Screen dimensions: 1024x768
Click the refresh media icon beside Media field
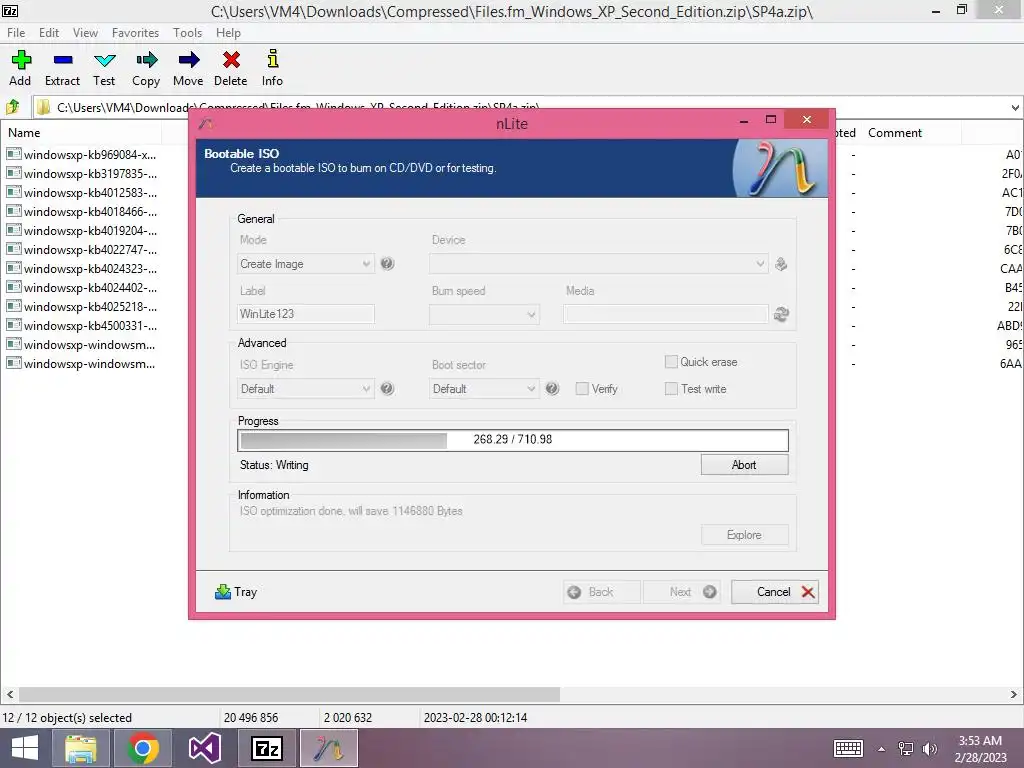(781, 314)
